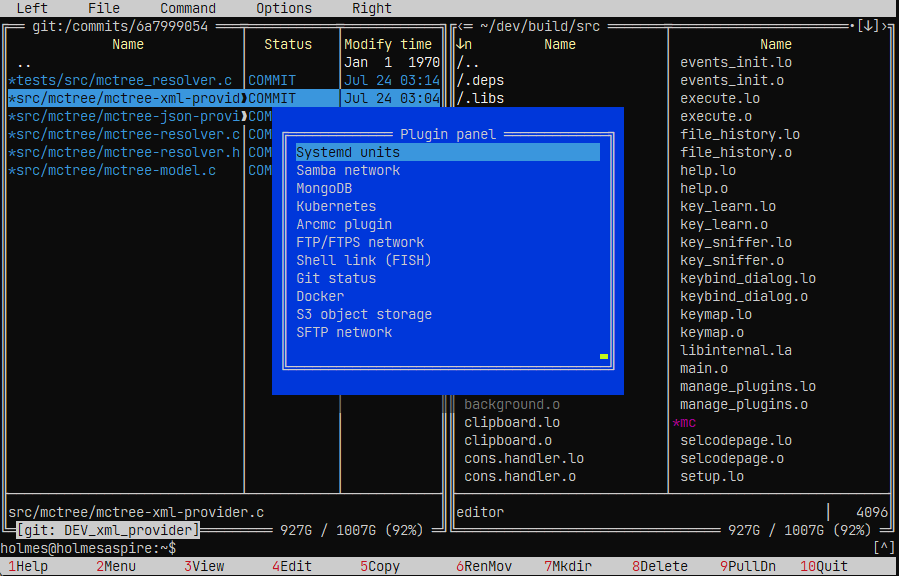This screenshot has width=899, height=576.
Task: Click the panel back arrow <= indicator
Action: point(463,26)
